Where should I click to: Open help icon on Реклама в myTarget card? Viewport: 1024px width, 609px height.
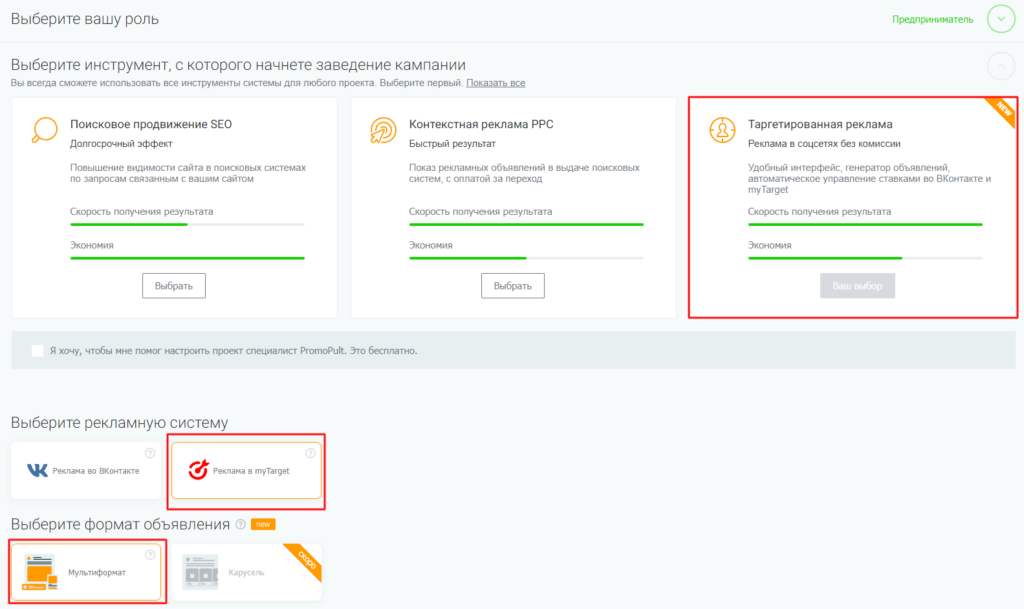point(310,453)
